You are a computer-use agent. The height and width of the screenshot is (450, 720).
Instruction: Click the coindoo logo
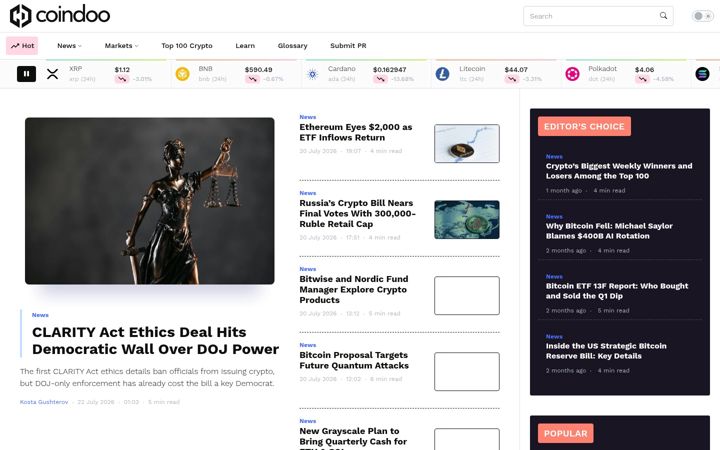(x=60, y=16)
